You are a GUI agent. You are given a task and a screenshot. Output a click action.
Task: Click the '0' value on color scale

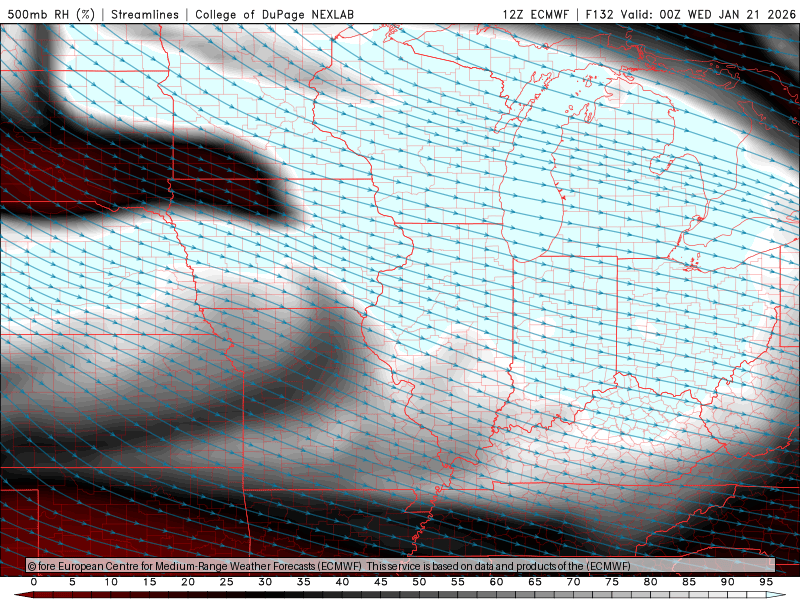(x=34, y=582)
